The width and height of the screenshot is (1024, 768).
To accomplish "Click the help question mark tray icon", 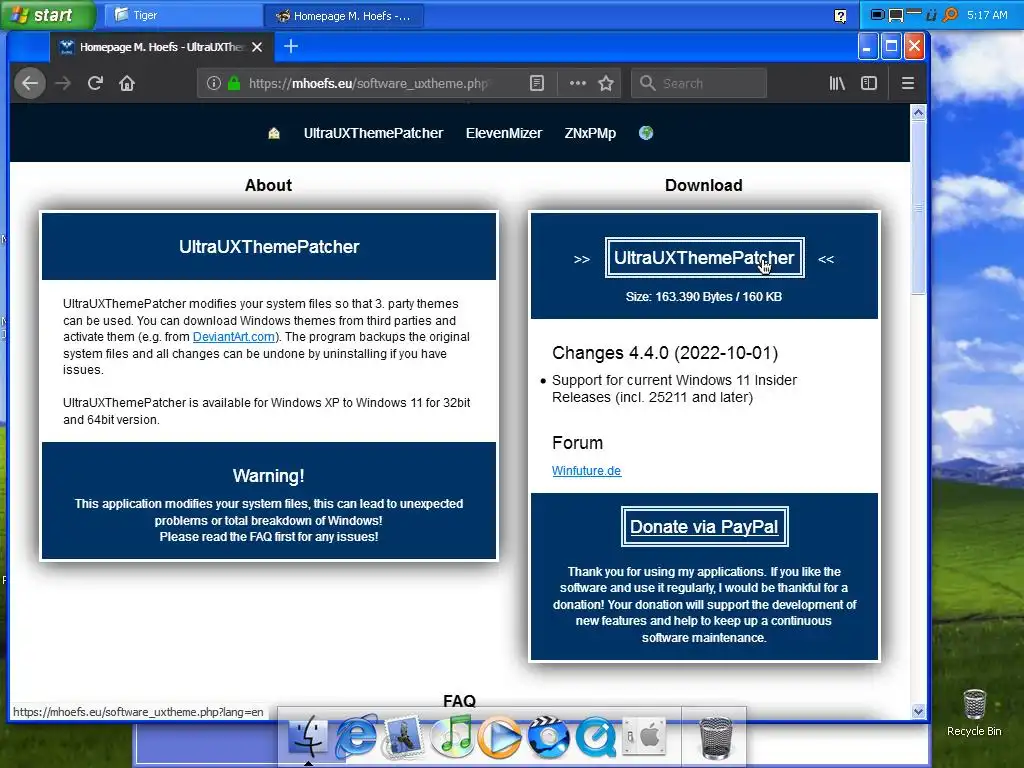I will (840, 16).
